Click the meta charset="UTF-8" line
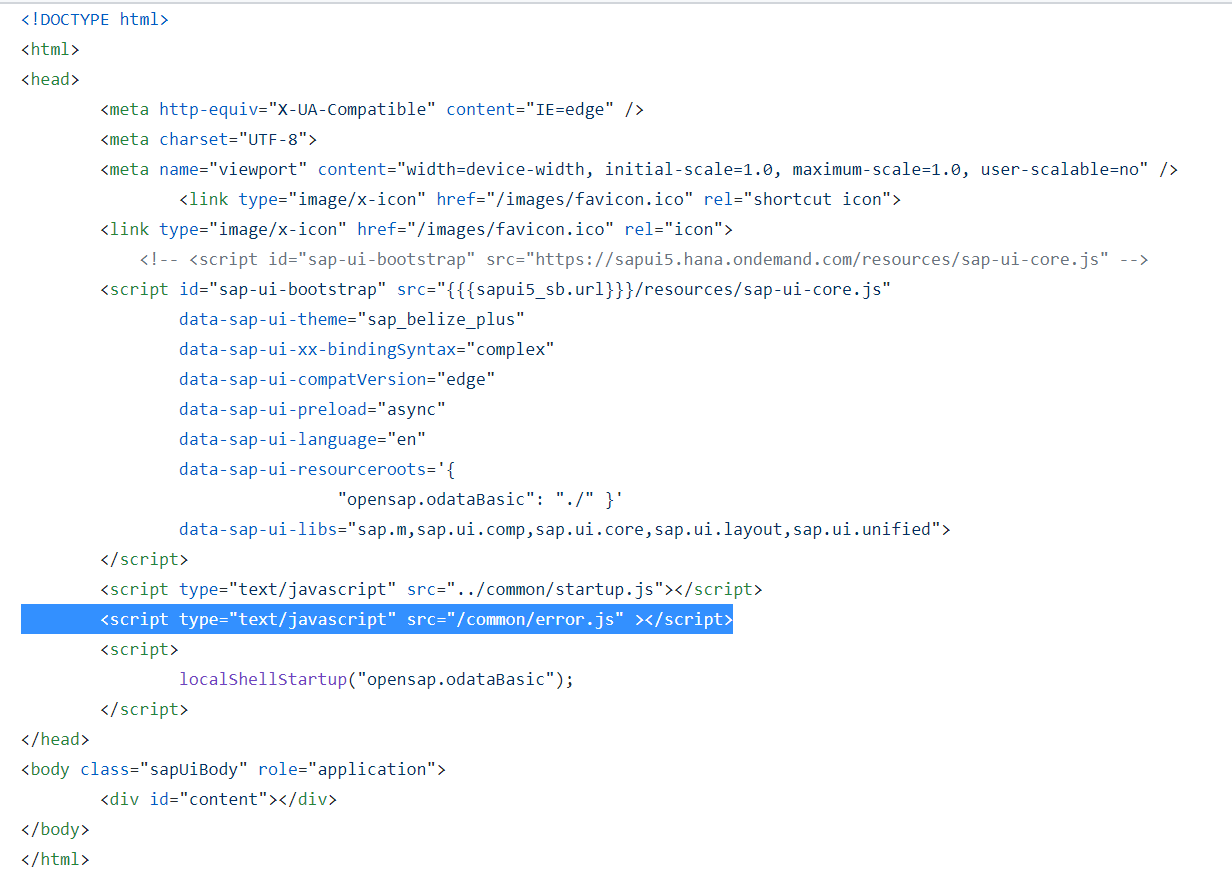This screenshot has width=1232, height=872. 209,139
